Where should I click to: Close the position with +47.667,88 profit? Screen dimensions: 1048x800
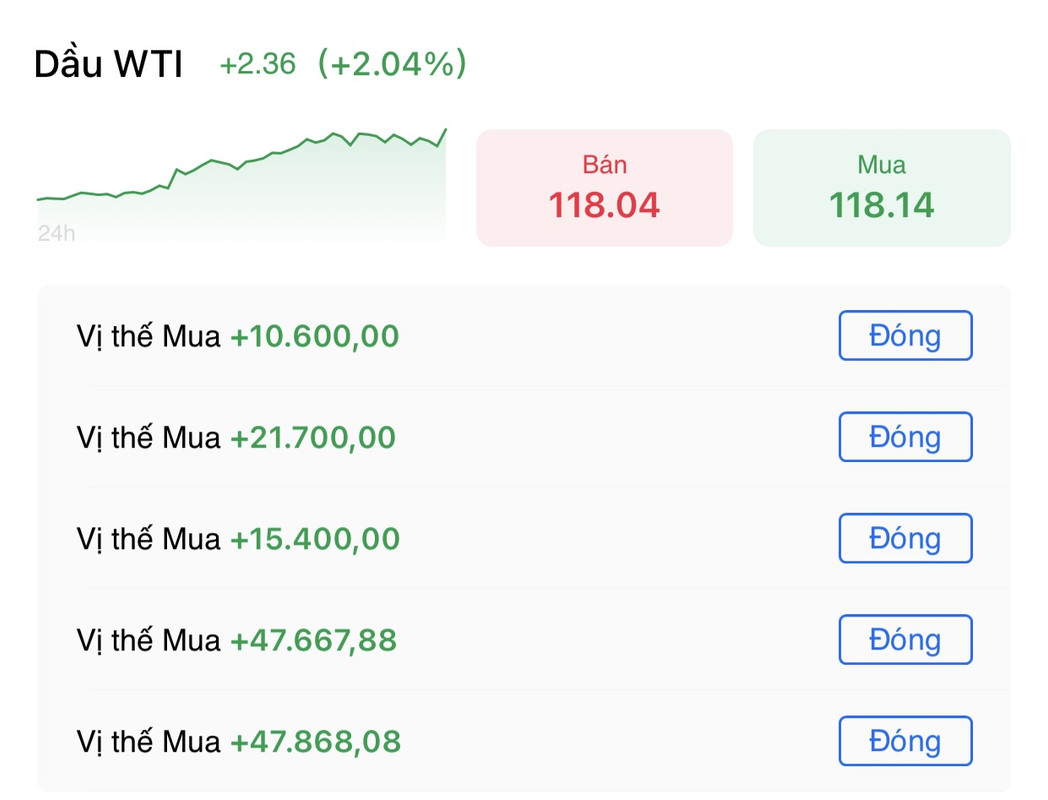[905, 640]
